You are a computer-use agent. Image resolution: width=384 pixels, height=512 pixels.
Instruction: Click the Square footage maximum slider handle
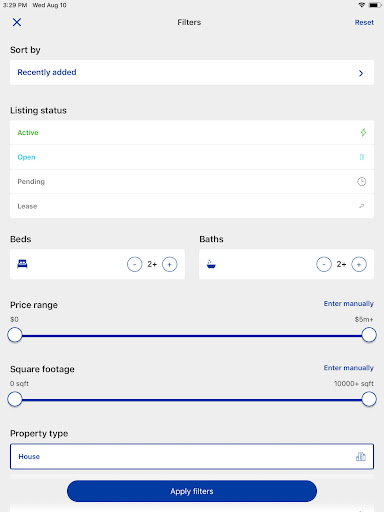pyautogui.click(x=369, y=399)
